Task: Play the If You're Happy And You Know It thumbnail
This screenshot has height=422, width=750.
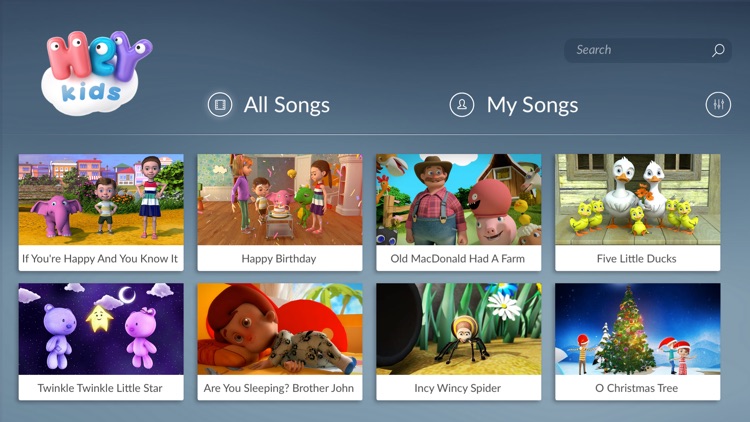Action: (101, 200)
